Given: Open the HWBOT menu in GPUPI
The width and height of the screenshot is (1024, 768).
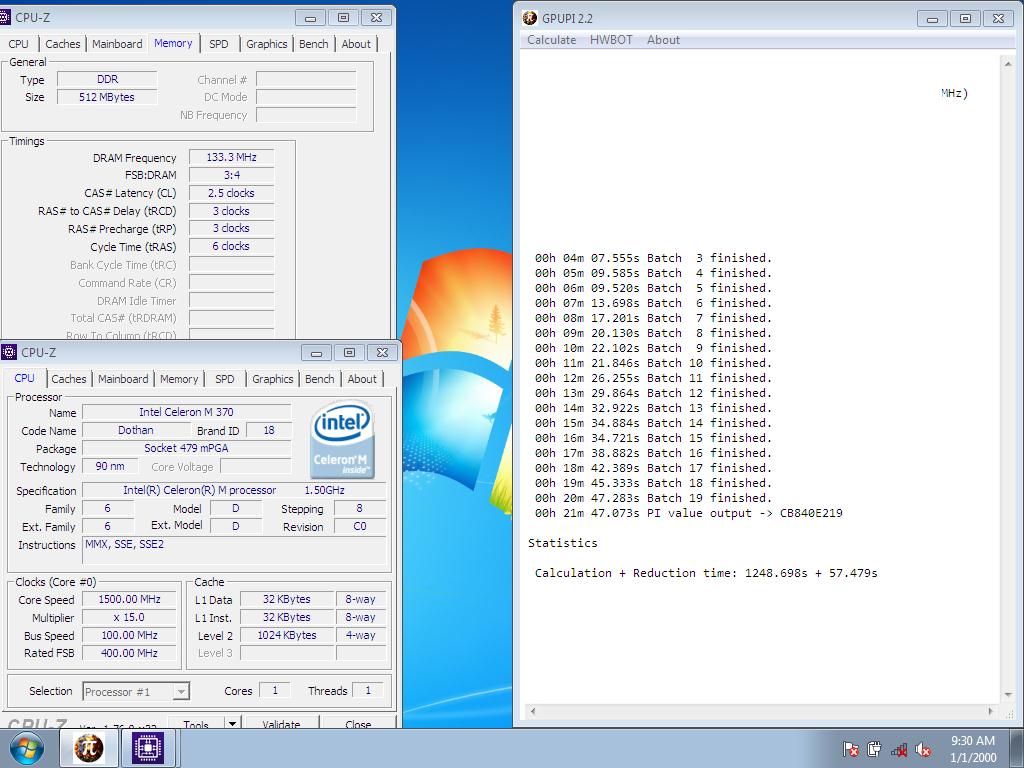Looking at the screenshot, I should tap(611, 40).
